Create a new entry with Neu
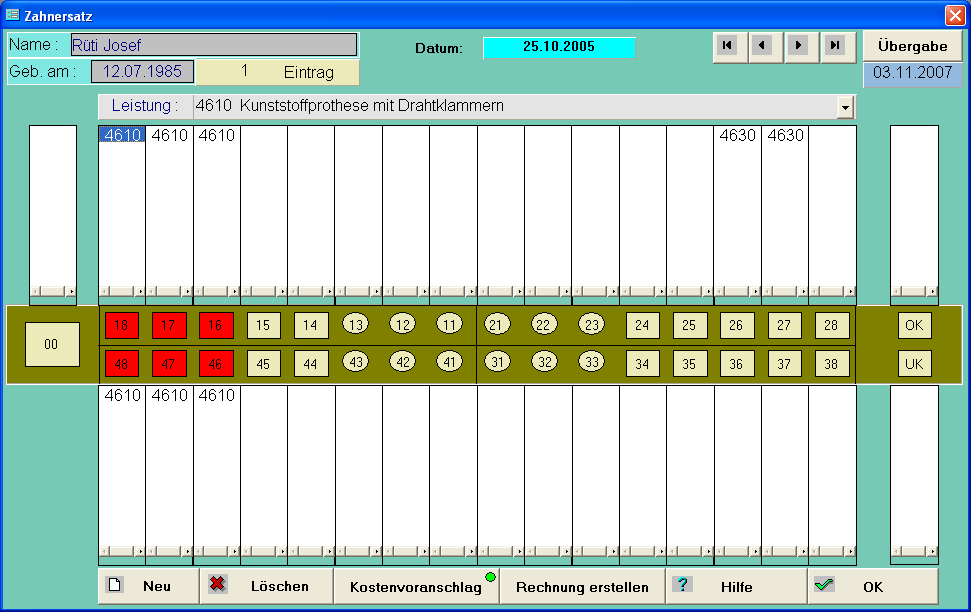The width and height of the screenshot is (971, 612). (x=148, y=587)
